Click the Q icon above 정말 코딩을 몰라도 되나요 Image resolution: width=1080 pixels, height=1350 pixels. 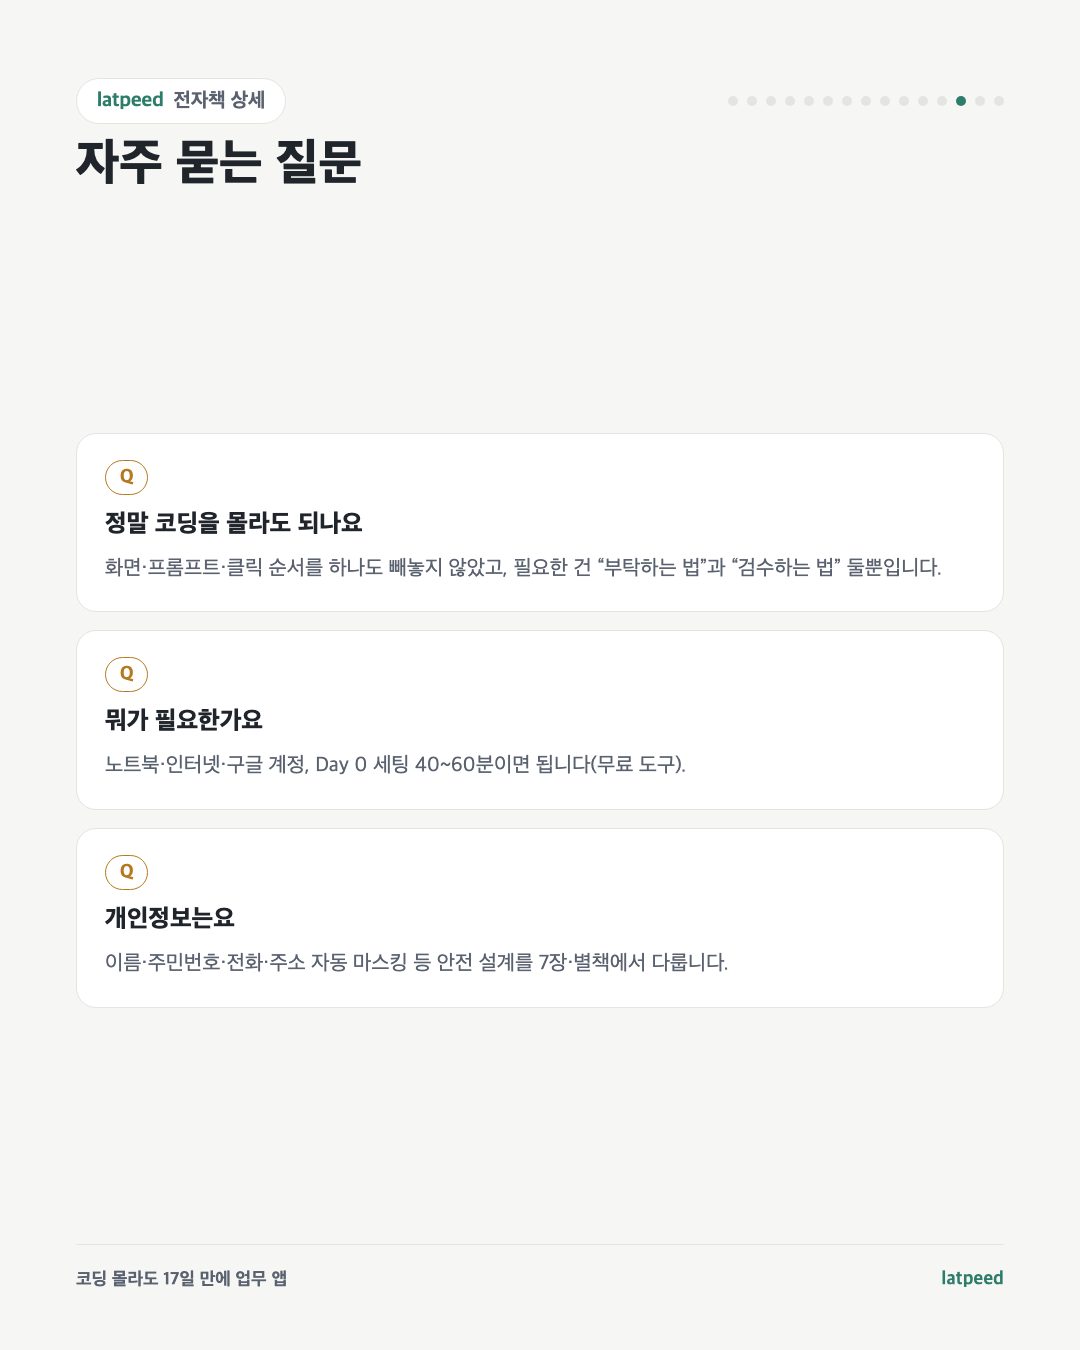click(x=126, y=477)
